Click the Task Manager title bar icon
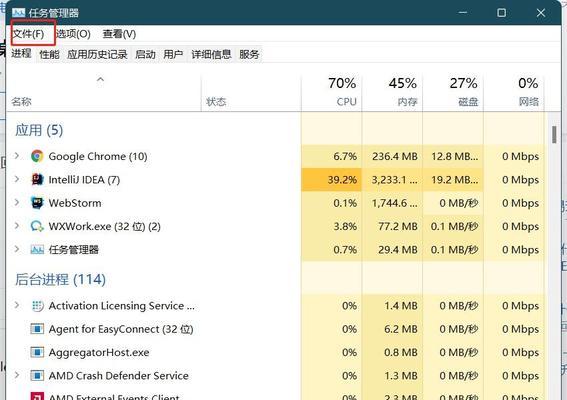This screenshot has height=400, width=567. pyautogui.click(x=18, y=13)
